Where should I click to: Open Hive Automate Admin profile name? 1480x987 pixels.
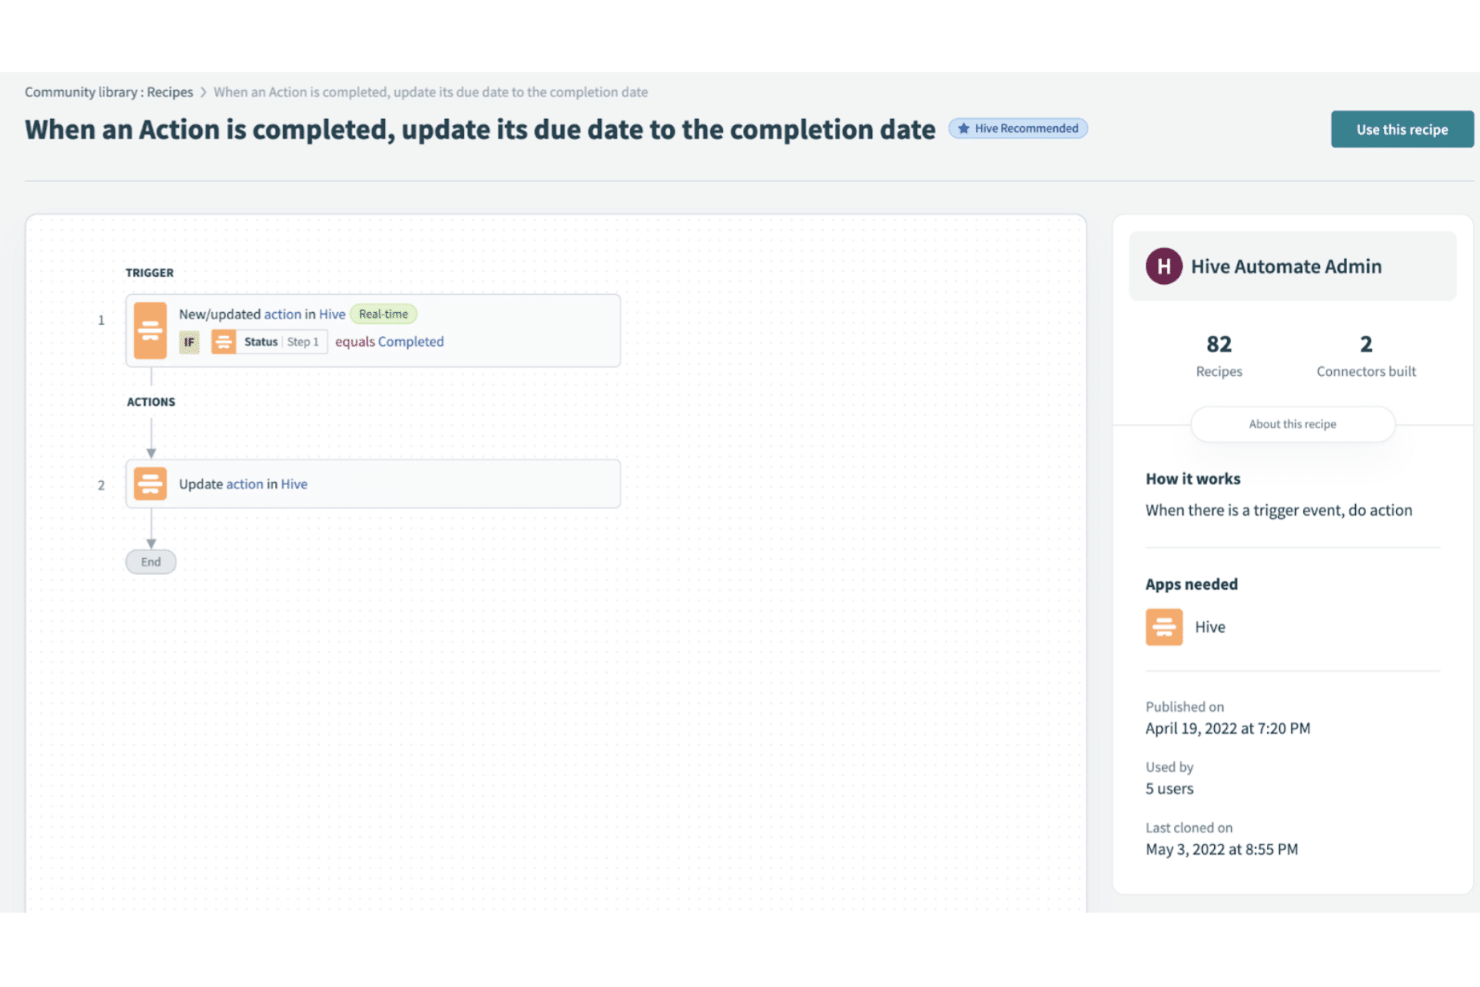[x=1286, y=266]
